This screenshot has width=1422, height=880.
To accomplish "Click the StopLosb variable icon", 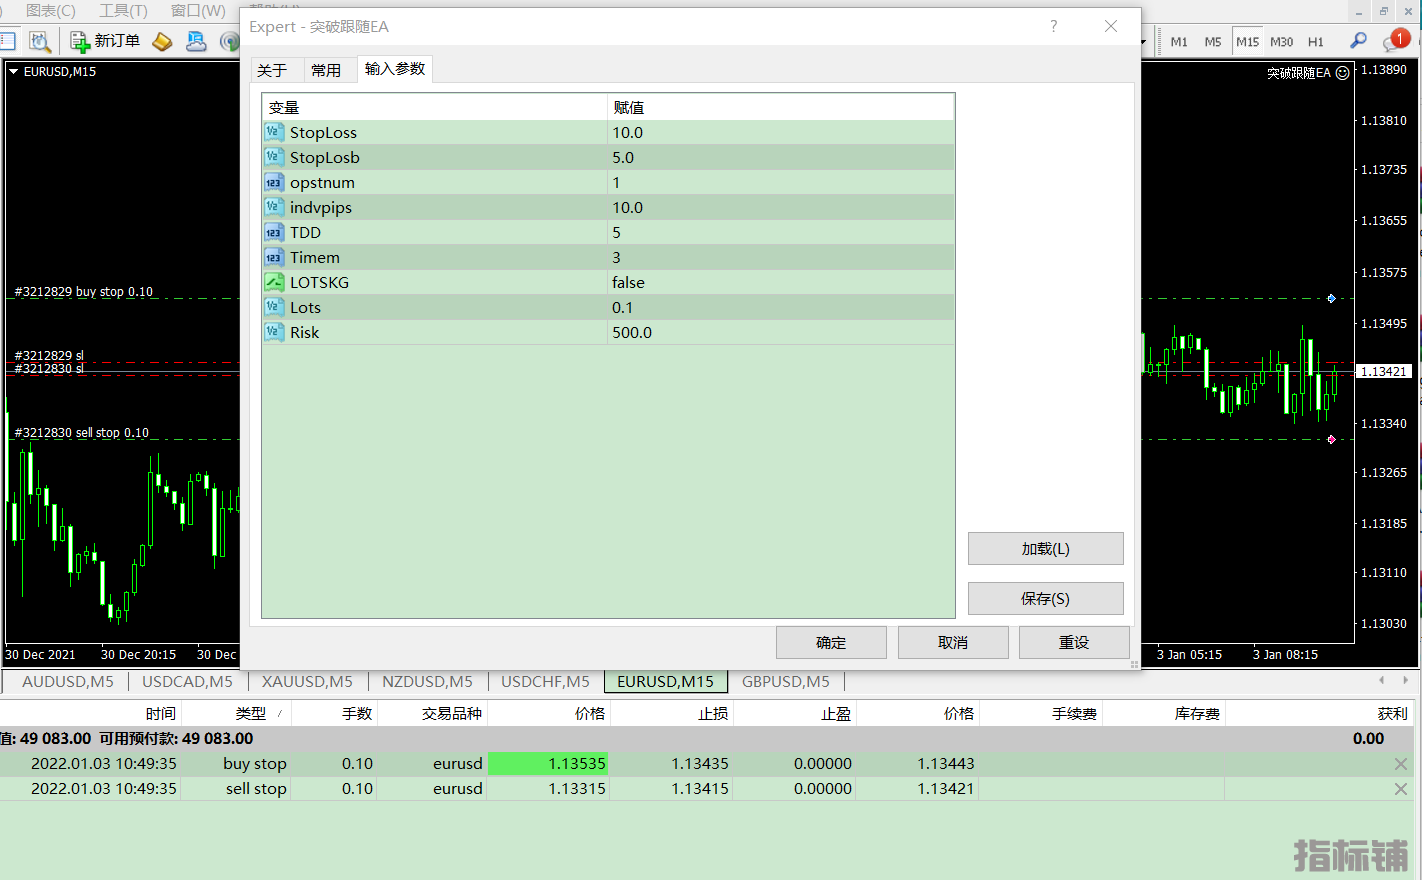I will point(274,157).
